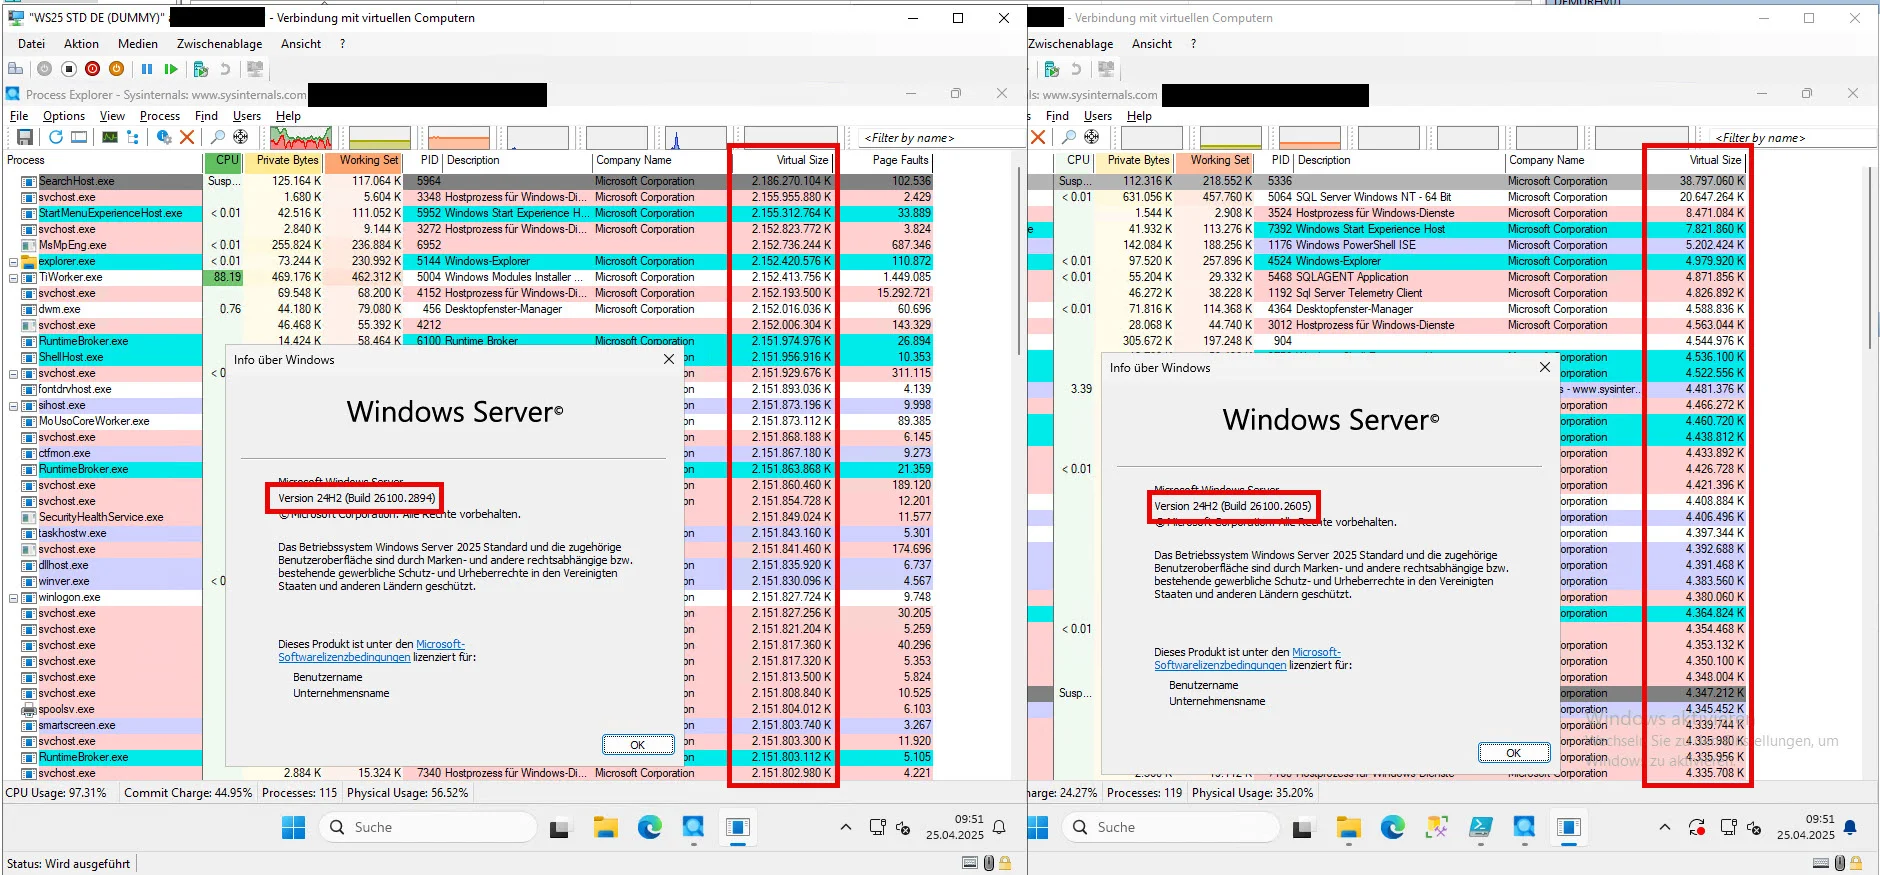Click OK in left Info über Windows dialog
Screen dimensions: 1880x875
tap(638, 745)
